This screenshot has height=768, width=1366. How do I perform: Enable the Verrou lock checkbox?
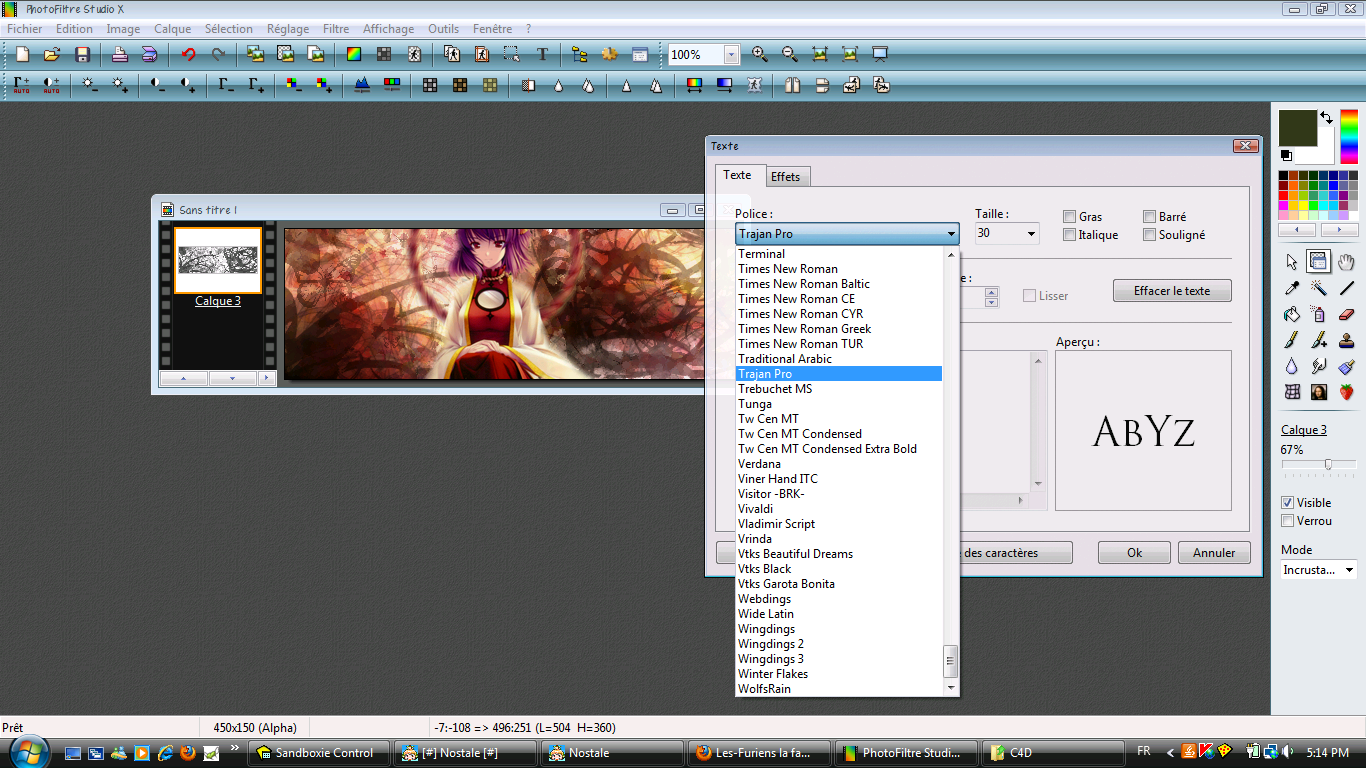[x=1288, y=521]
